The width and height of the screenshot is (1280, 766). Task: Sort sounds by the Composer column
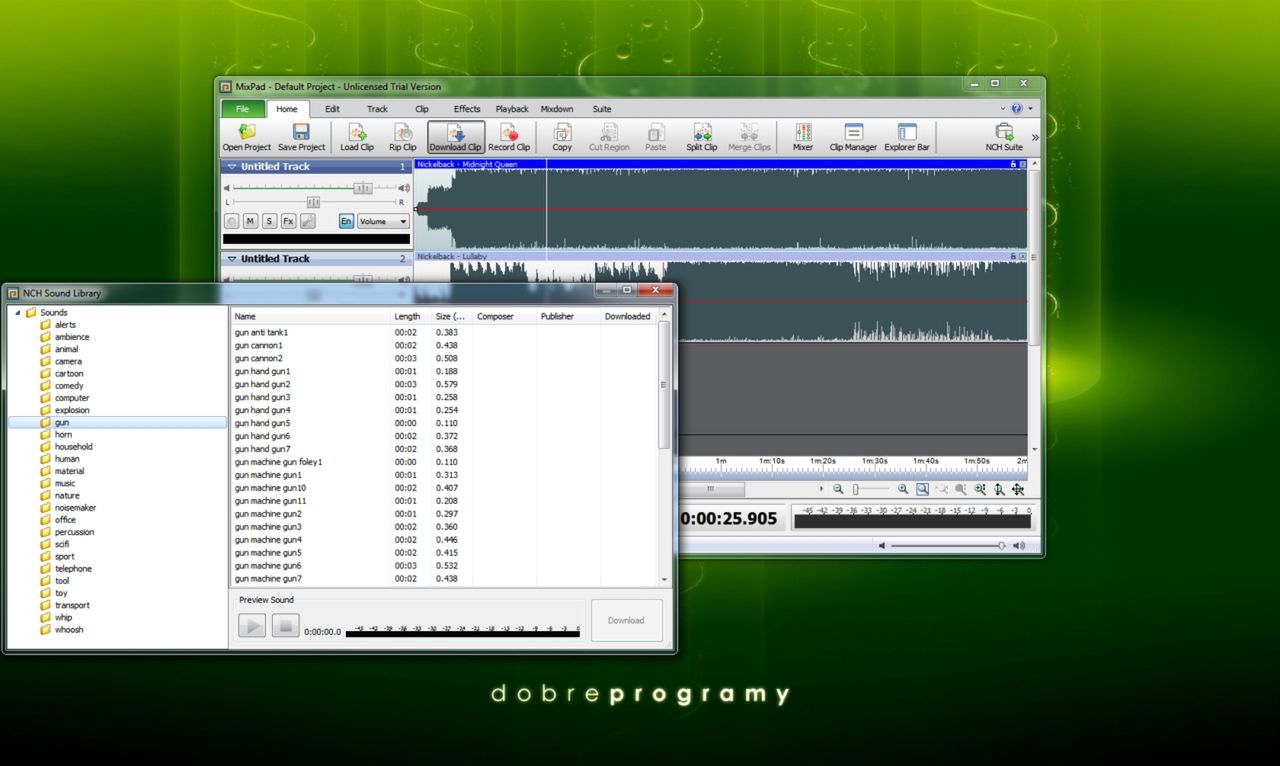click(x=504, y=316)
